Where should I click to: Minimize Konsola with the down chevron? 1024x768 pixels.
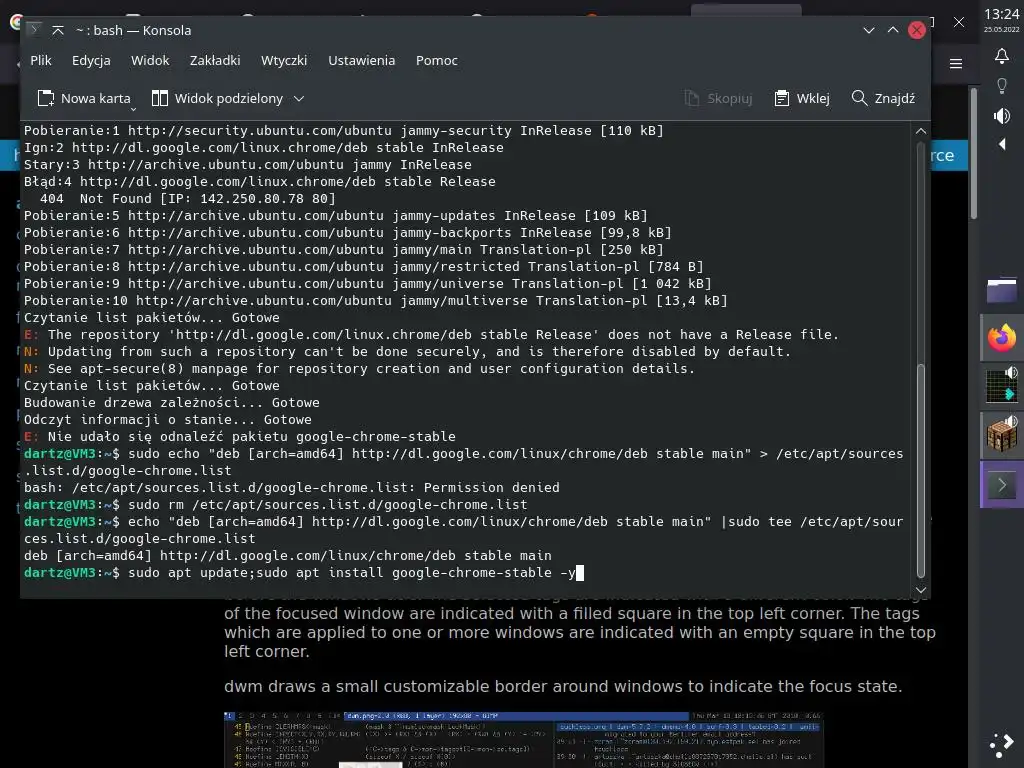(x=869, y=30)
